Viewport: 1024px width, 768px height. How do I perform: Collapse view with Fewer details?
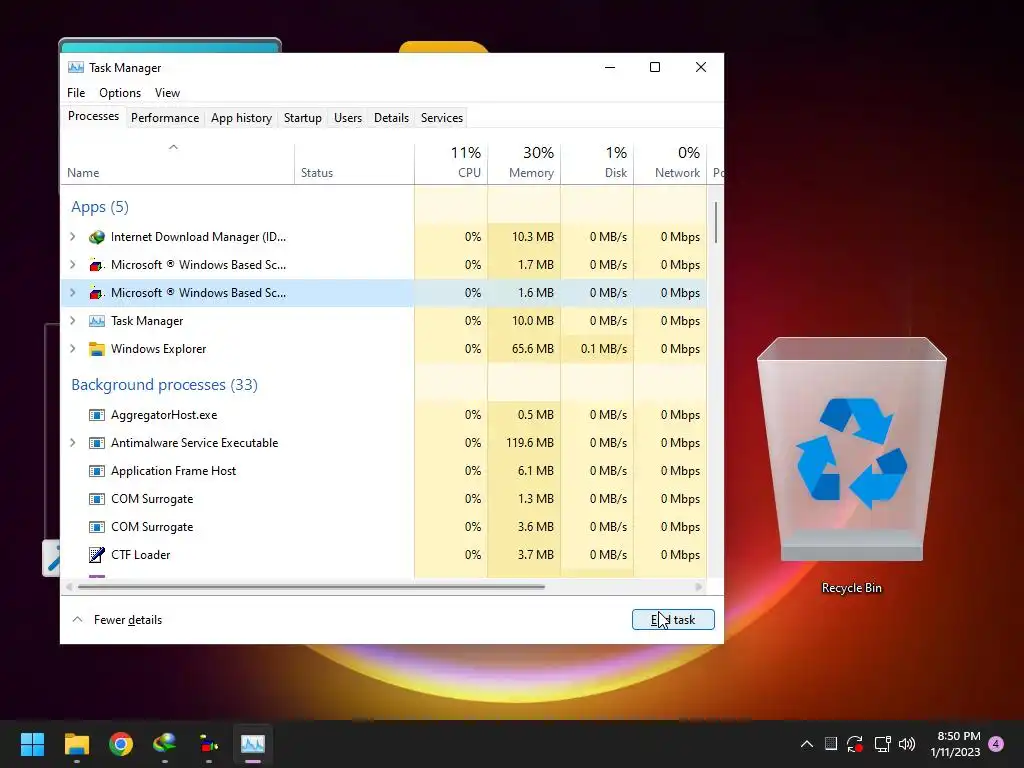click(118, 620)
